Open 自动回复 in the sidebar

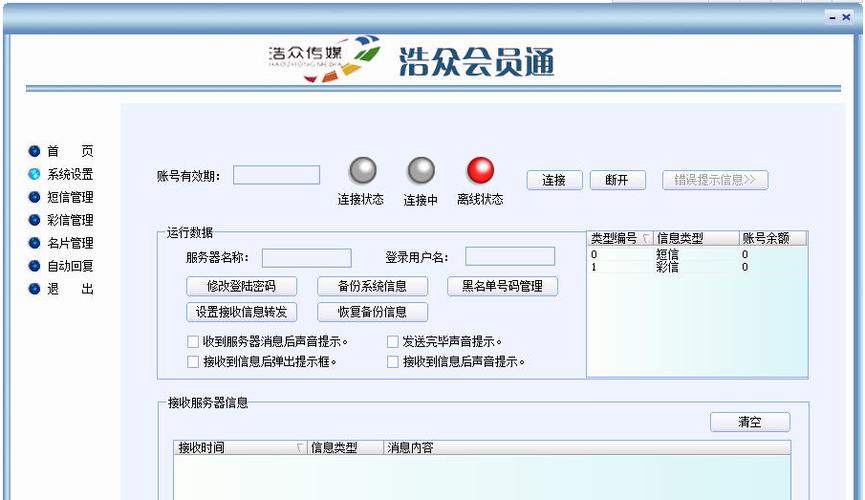(x=70, y=266)
